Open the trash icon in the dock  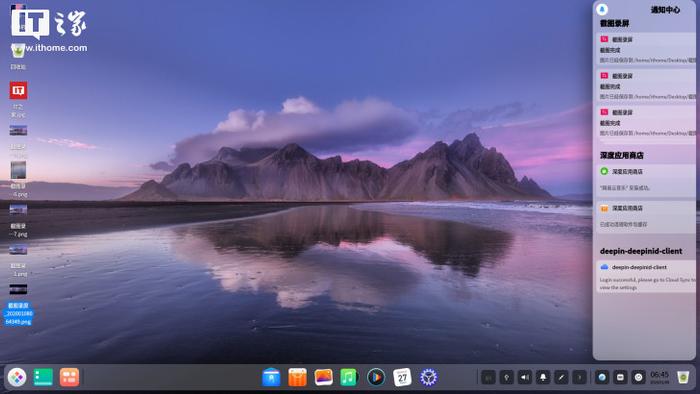[x=683, y=377]
